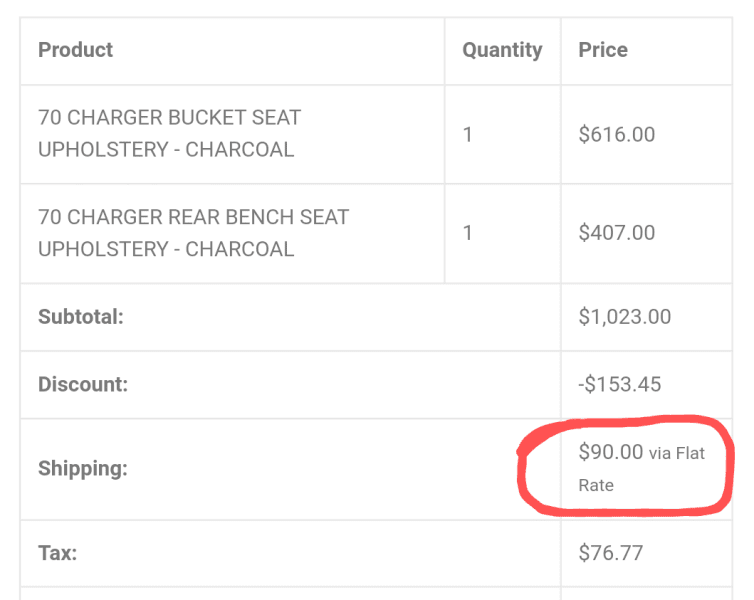Image resolution: width=754 pixels, height=600 pixels.
Task: Open the 70 Charger Bucket Seat Upholstery product
Action: 169,134
